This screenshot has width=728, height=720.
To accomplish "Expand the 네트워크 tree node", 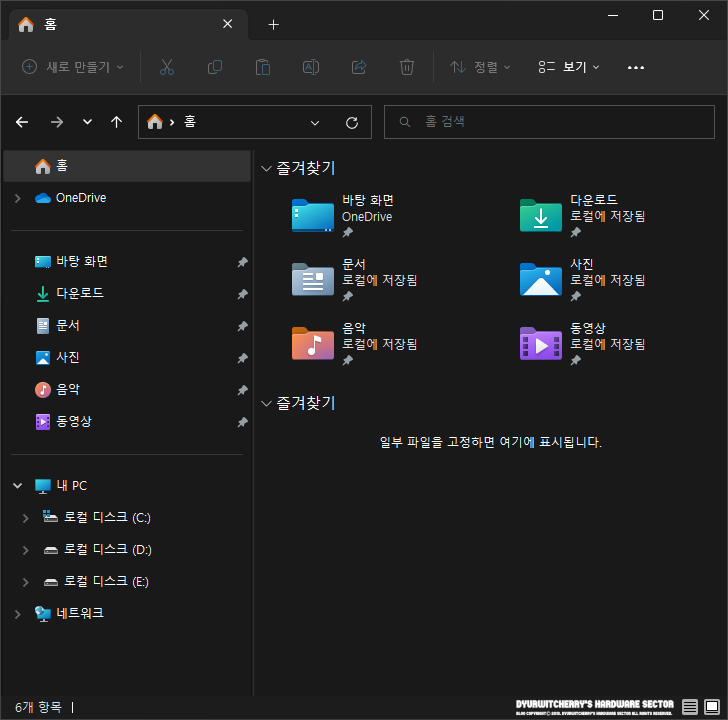I will [18, 614].
